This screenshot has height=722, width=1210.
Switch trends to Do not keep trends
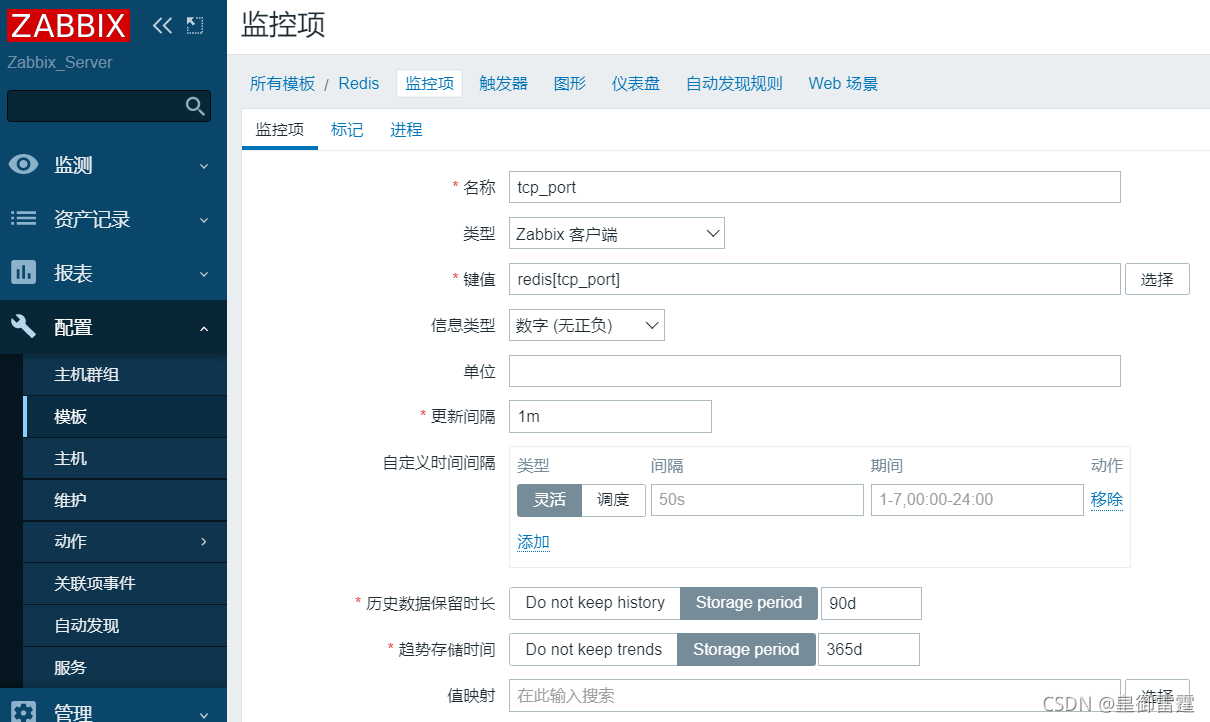tap(592, 649)
